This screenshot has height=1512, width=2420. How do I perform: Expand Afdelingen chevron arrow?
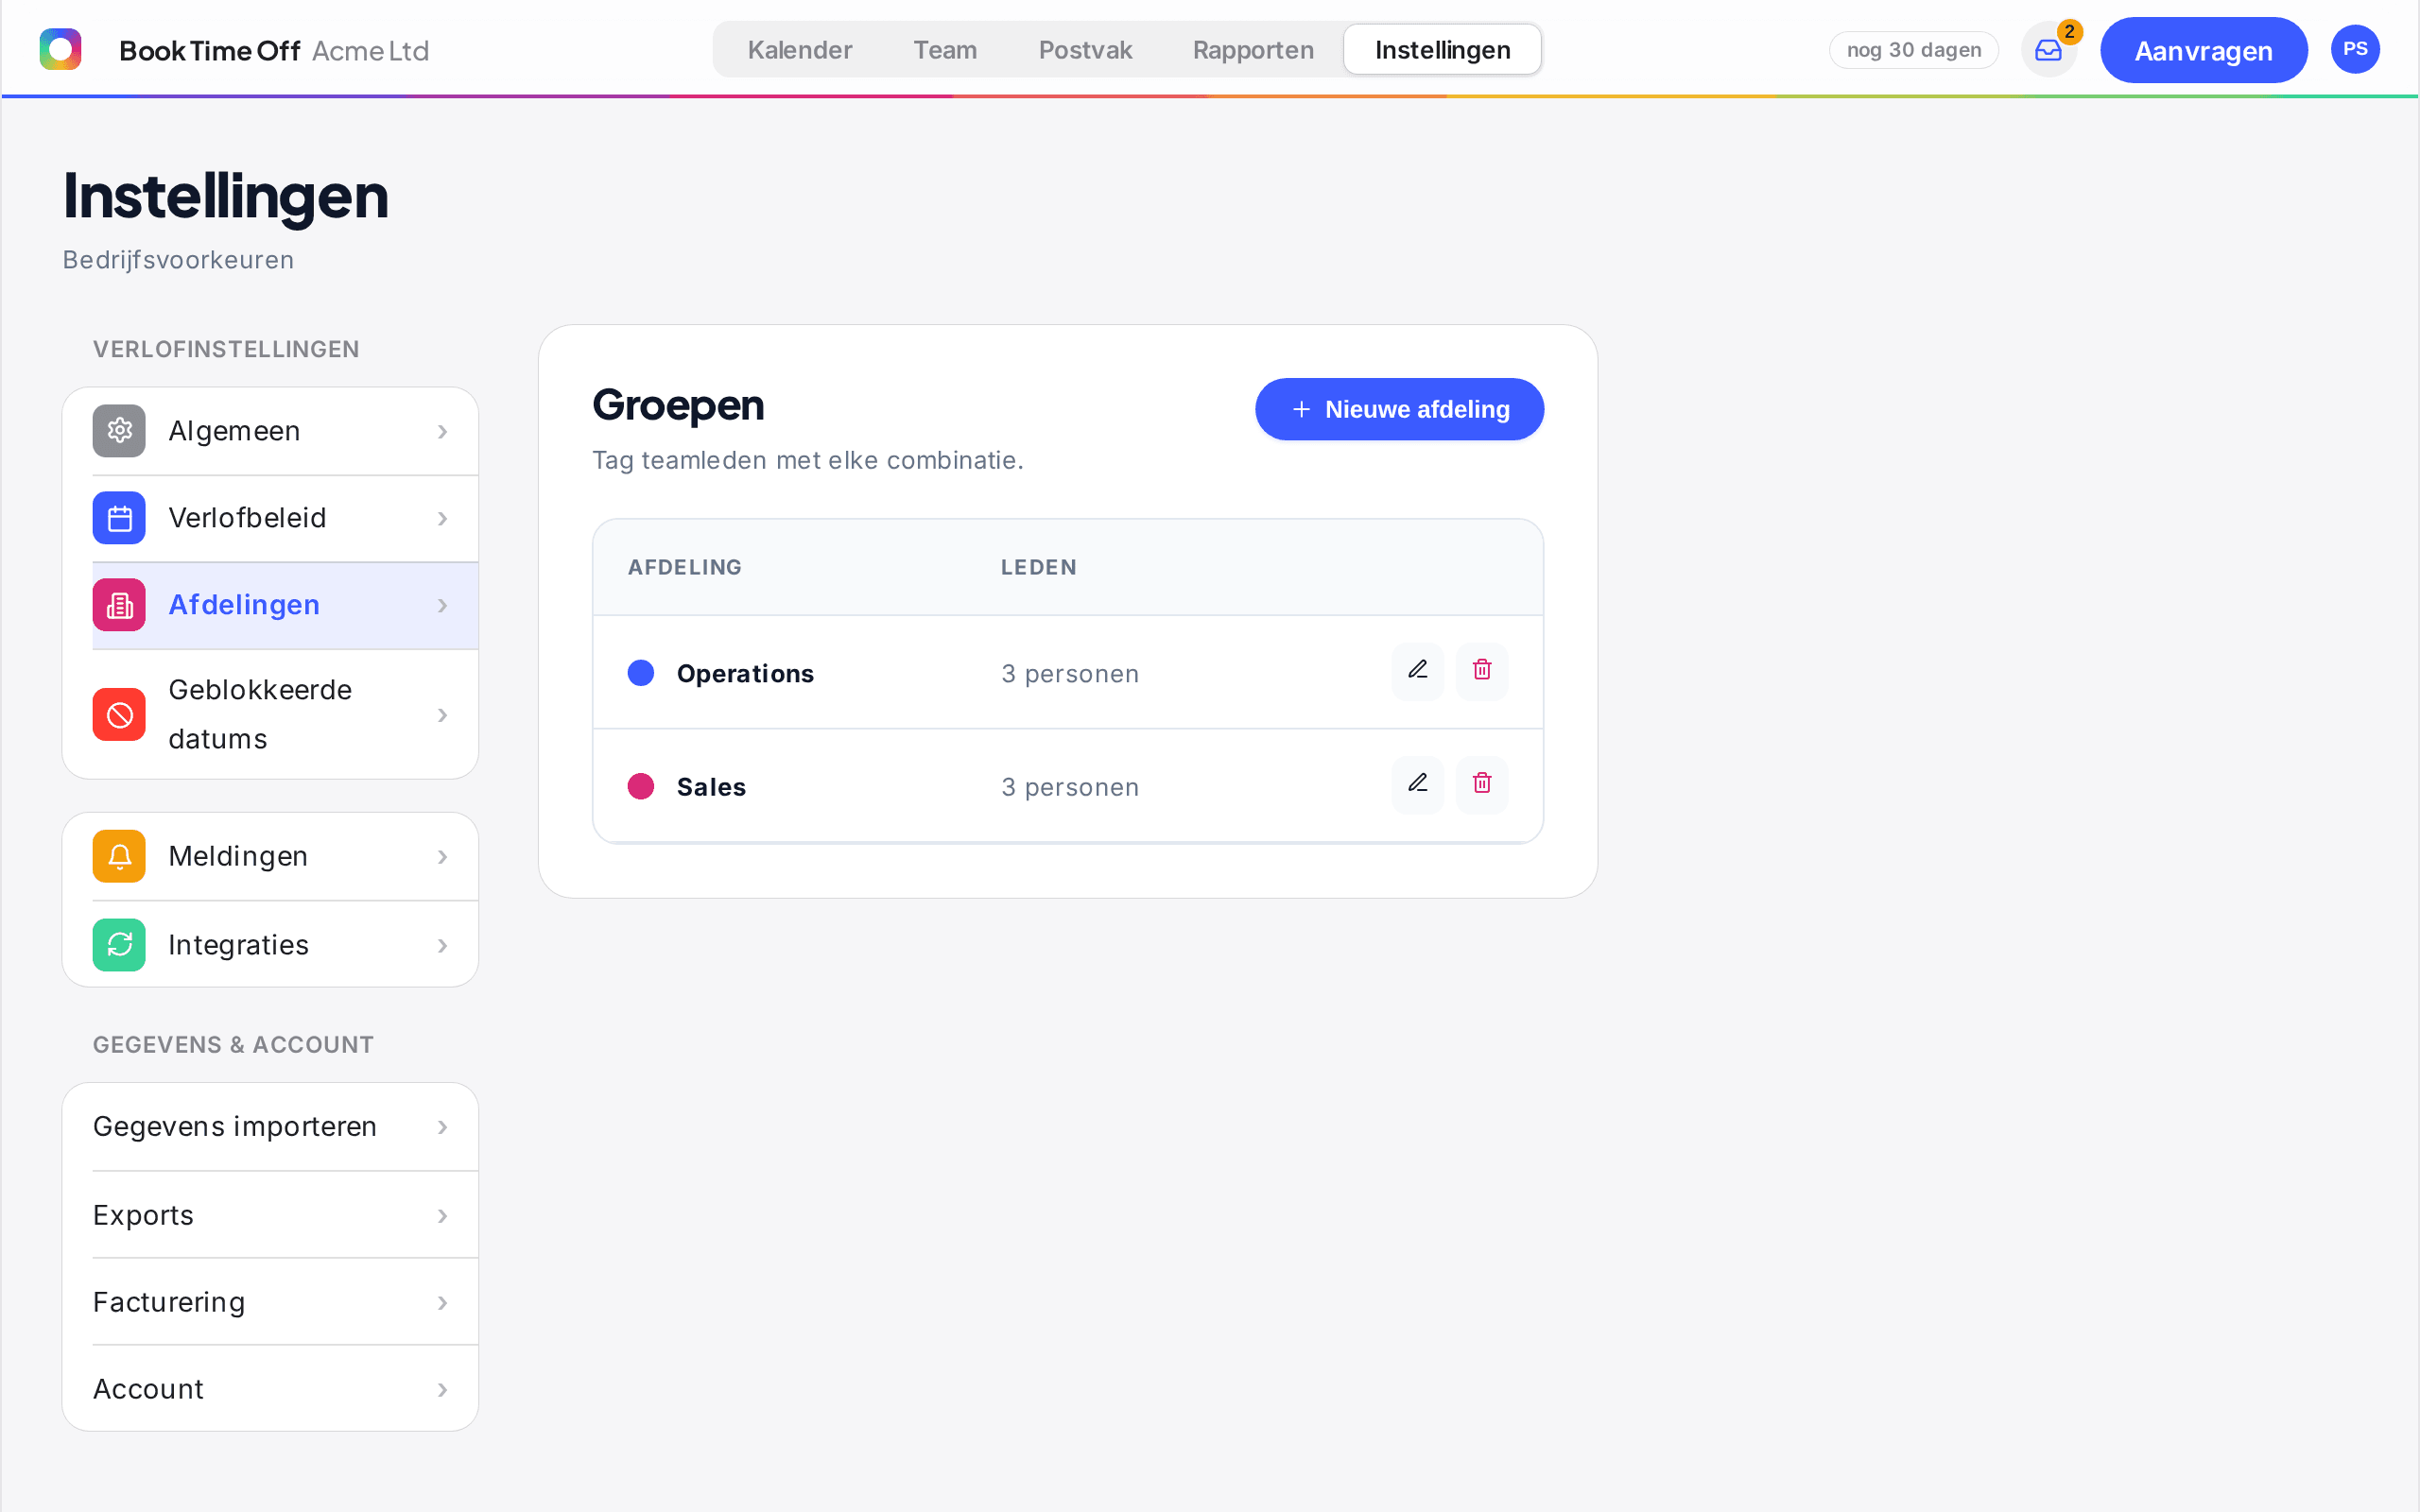pos(442,606)
